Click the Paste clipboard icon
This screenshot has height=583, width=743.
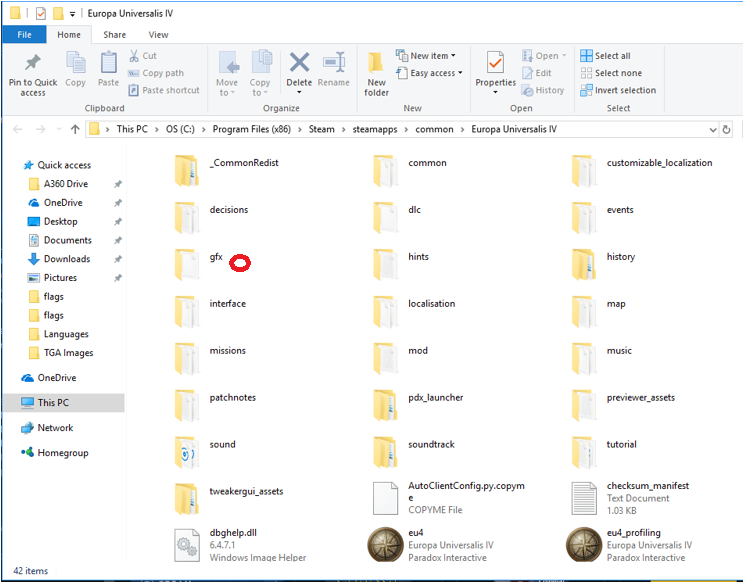point(109,63)
